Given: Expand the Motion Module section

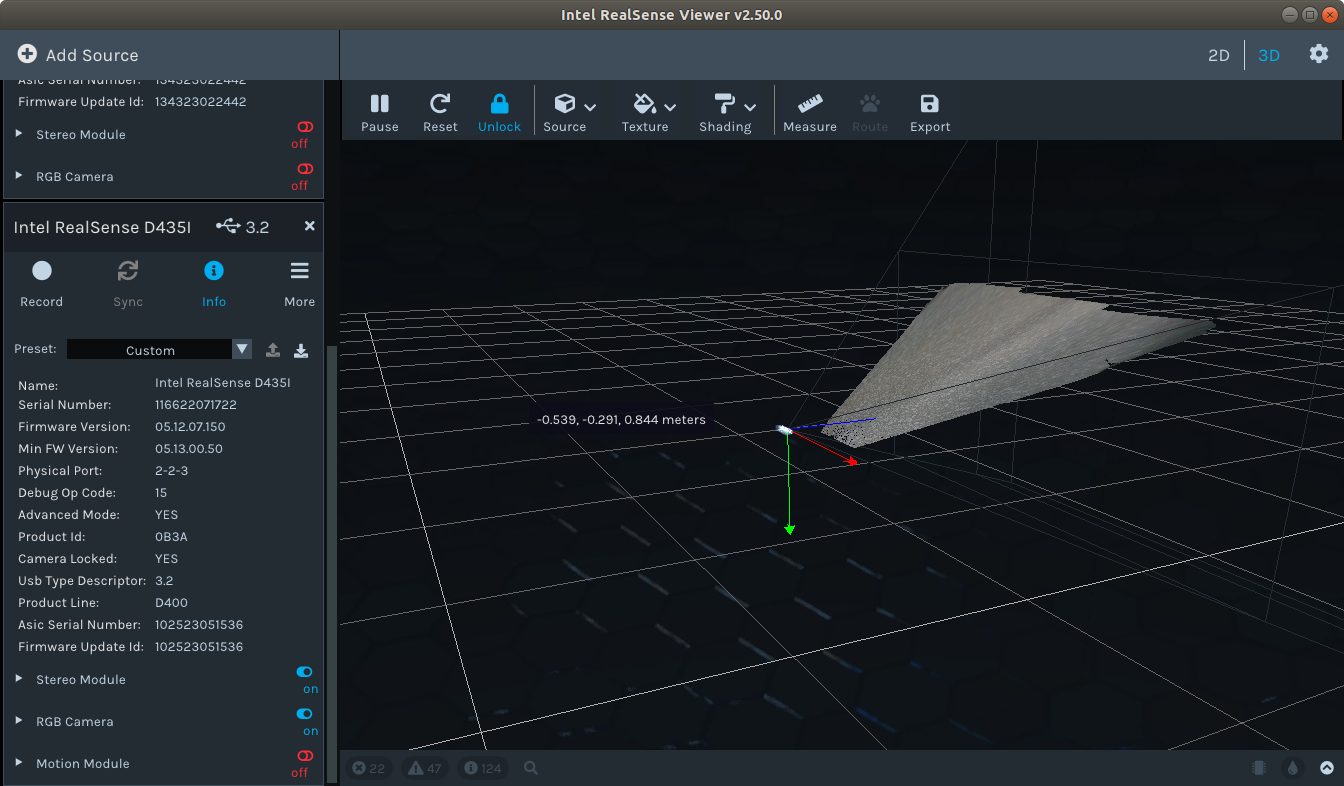Looking at the screenshot, I should point(19,763).
